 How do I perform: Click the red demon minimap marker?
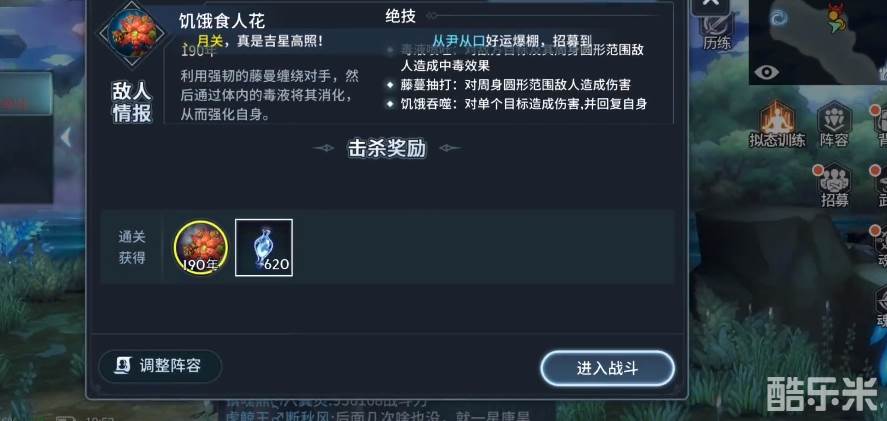point(834,20)
